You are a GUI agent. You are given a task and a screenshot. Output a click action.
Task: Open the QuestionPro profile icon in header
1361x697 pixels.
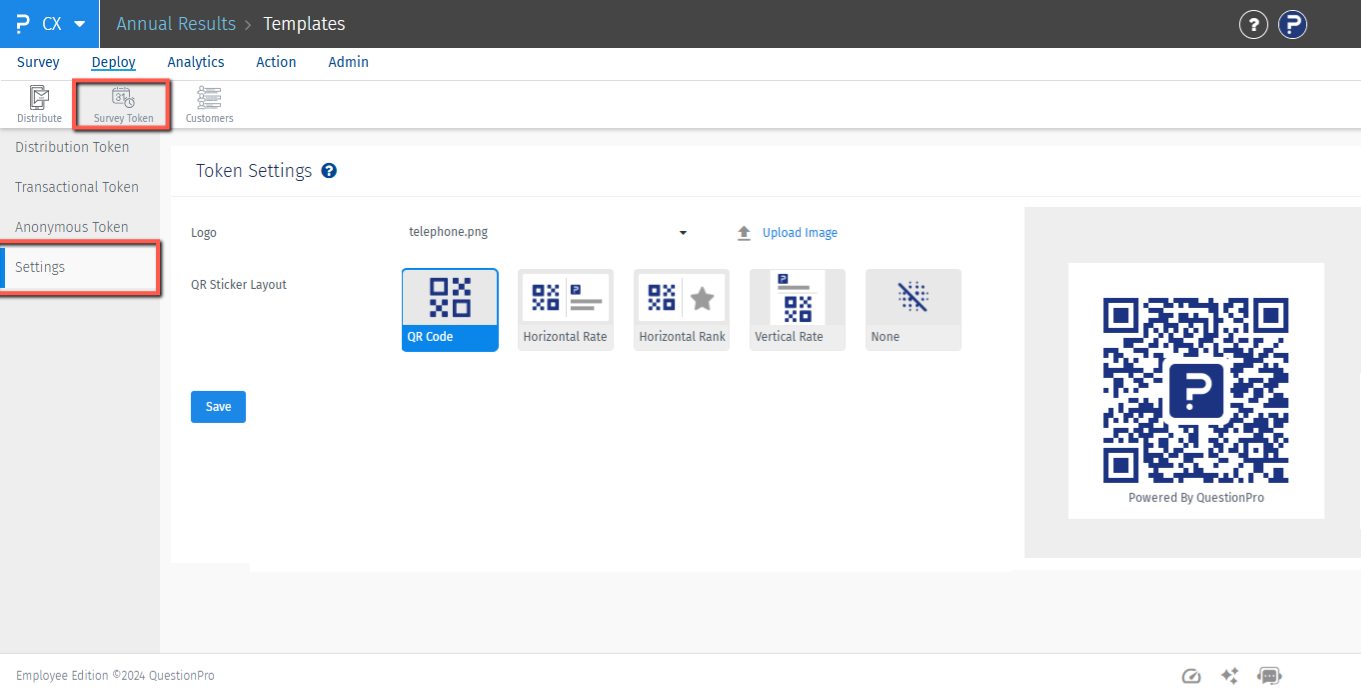point(1293,24)
